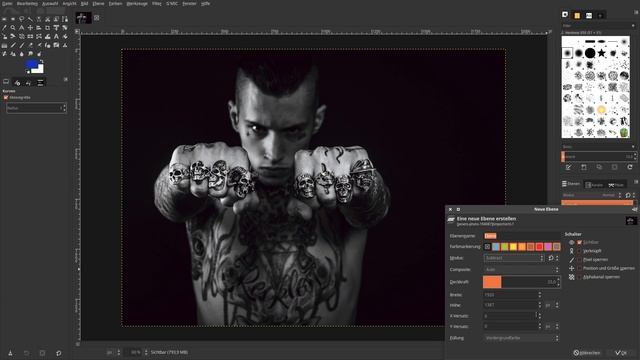Open the unit dropdown in status bar
640x360 pixels.
[113, 352]
